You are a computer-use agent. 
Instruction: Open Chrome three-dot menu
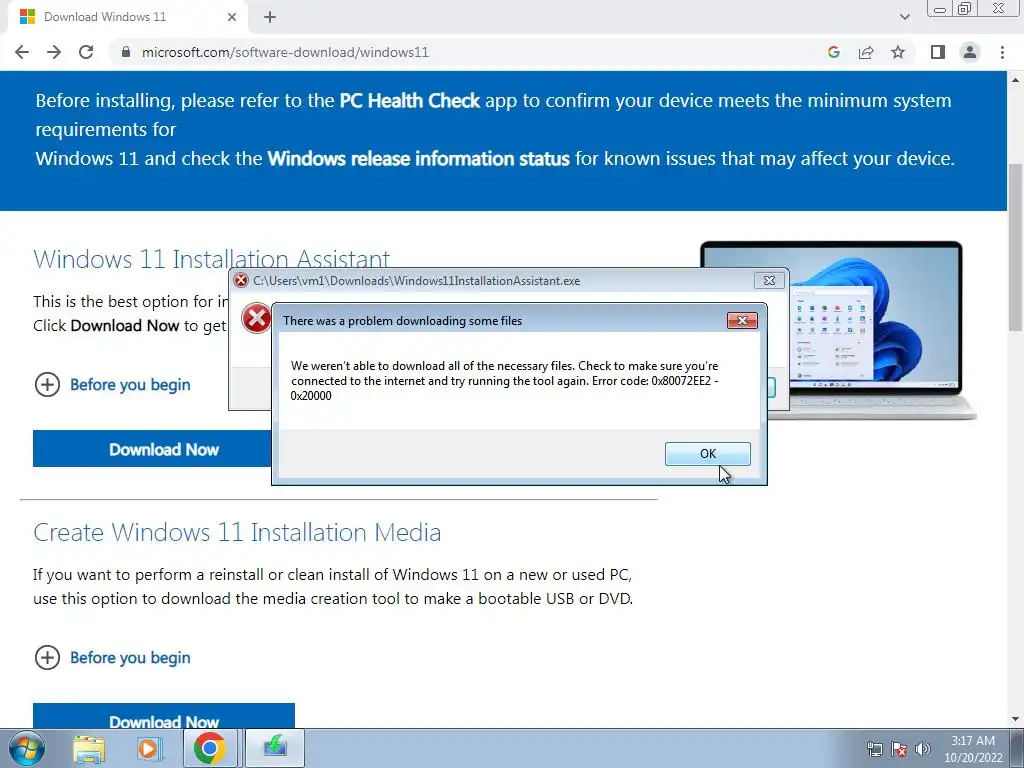(1002, 52)
